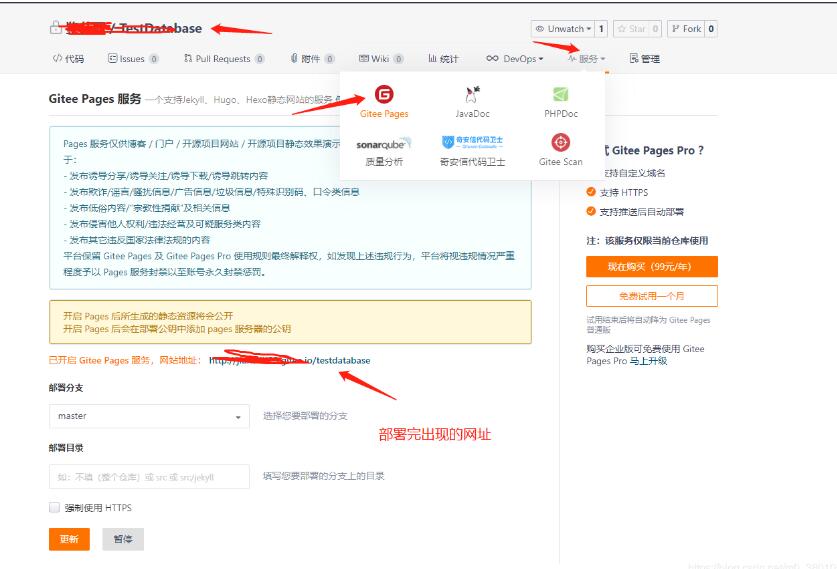Click the 免费试用一个月 button

click(651, 296)
